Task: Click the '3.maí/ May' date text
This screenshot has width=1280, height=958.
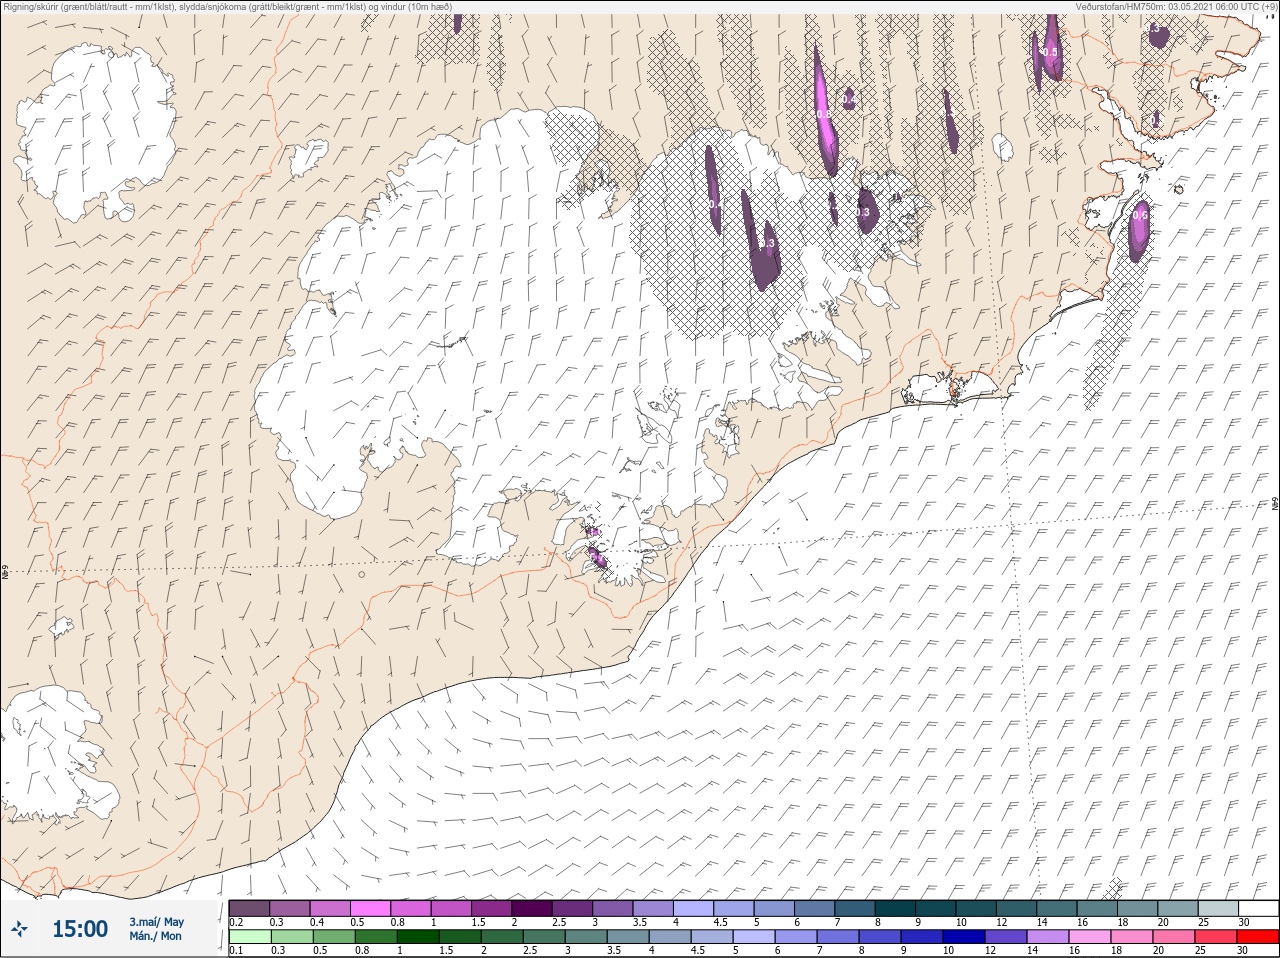Action: point(156,922)
